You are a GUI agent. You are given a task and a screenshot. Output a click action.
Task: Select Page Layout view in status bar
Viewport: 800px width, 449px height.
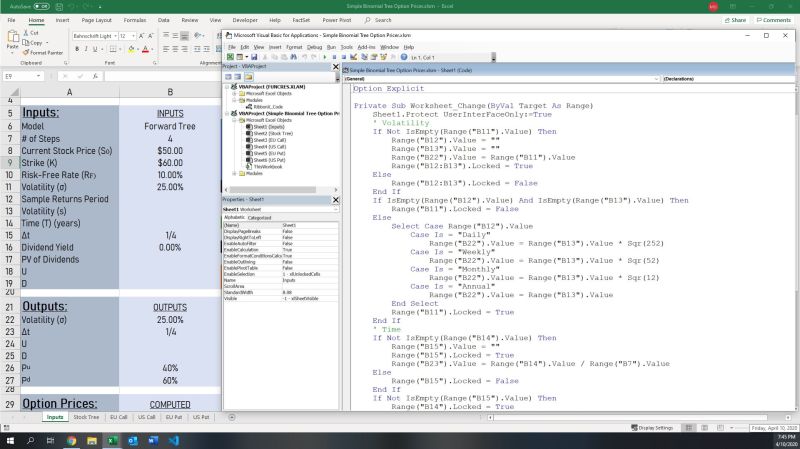(x=704, y=428)
